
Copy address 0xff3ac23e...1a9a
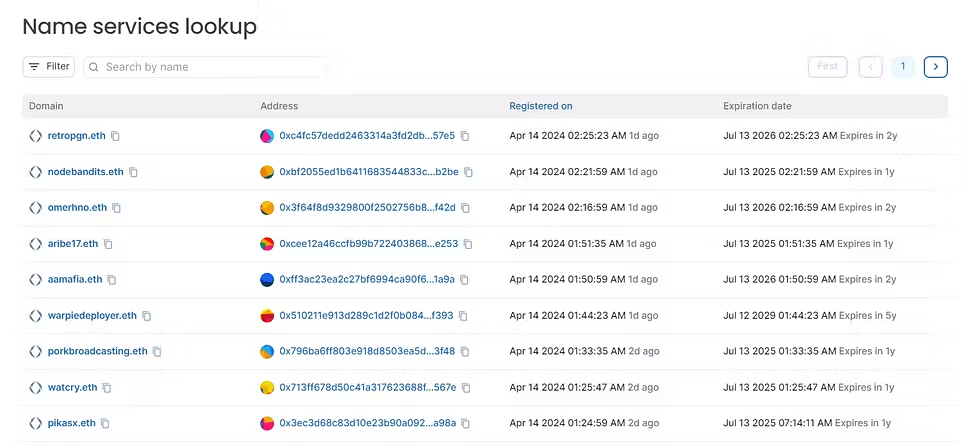pyautogui.click(x=464, y=280)
